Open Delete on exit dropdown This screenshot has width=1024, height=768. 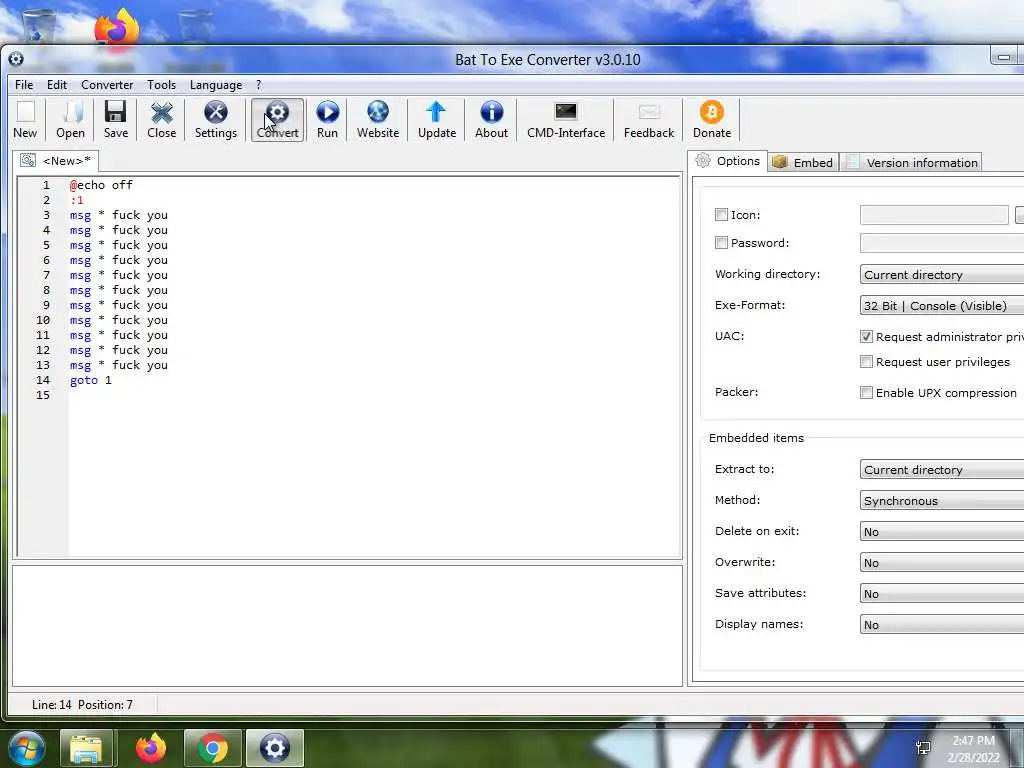[x=942, y=532]
